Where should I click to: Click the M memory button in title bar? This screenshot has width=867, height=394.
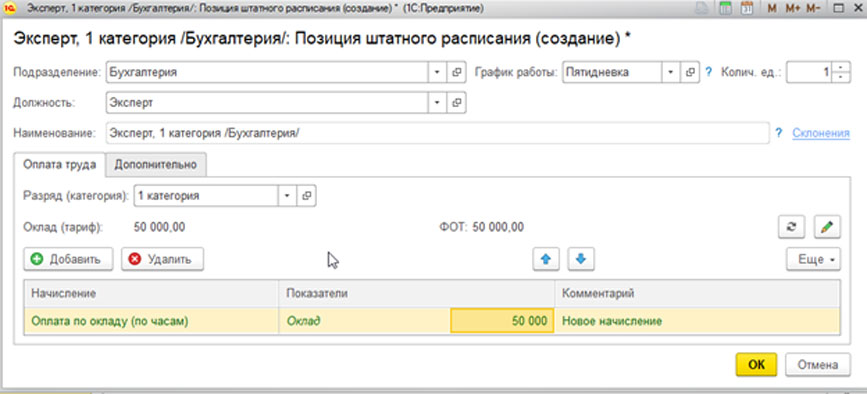772,9
